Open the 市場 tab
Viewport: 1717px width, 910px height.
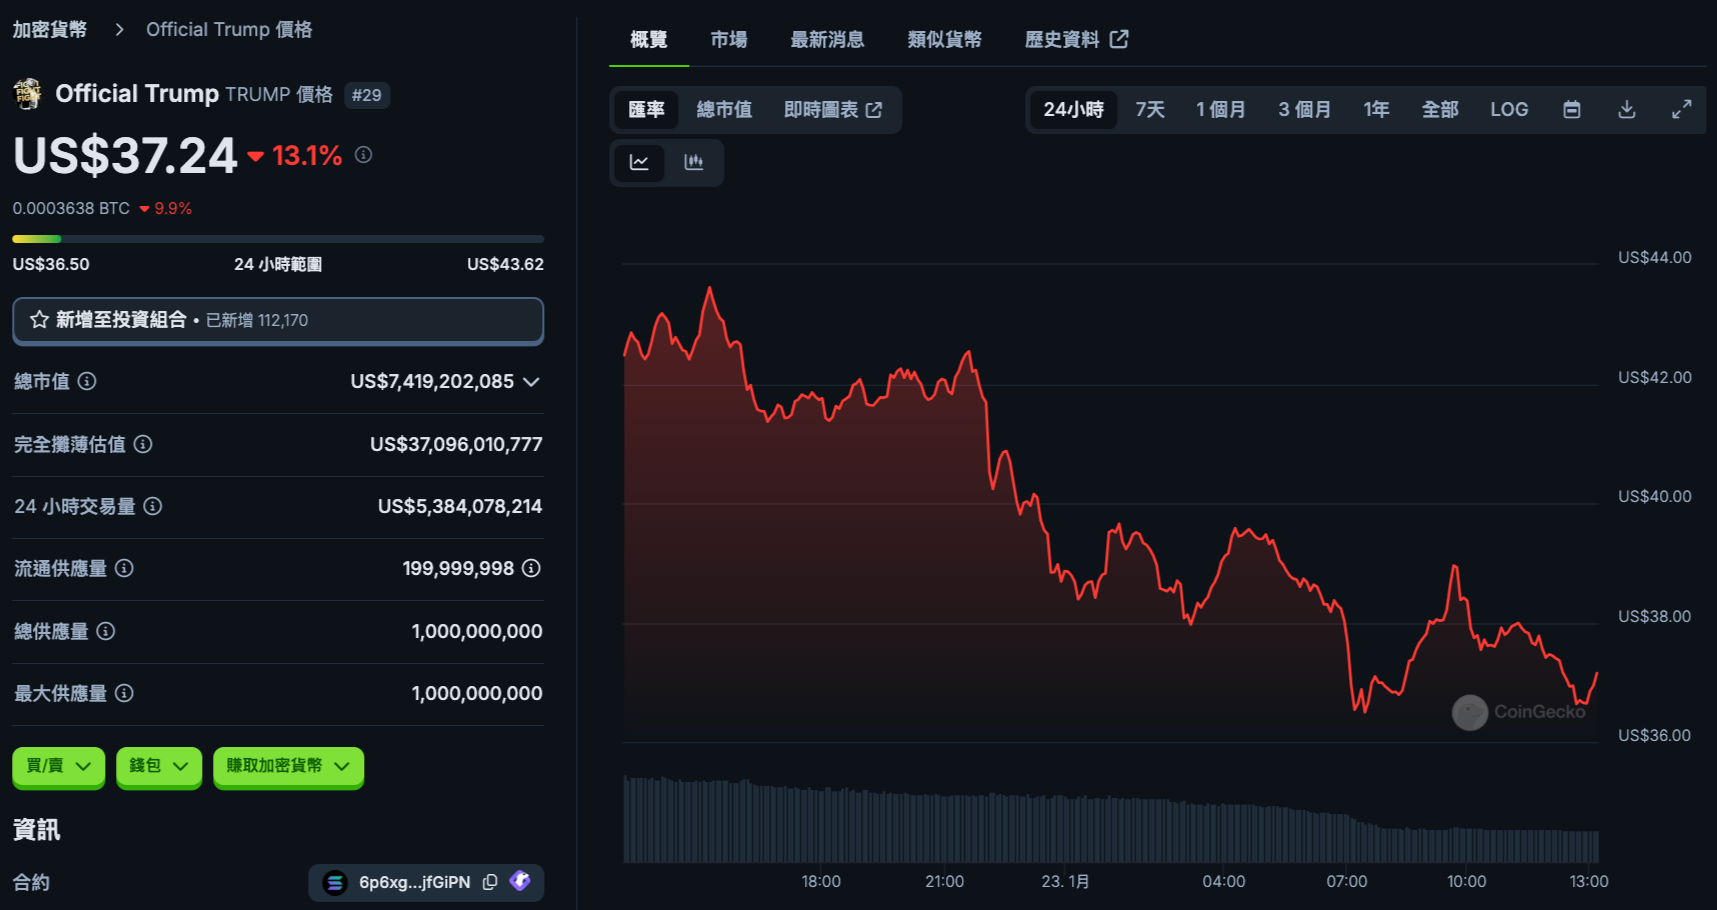click(x=728, y=39)
